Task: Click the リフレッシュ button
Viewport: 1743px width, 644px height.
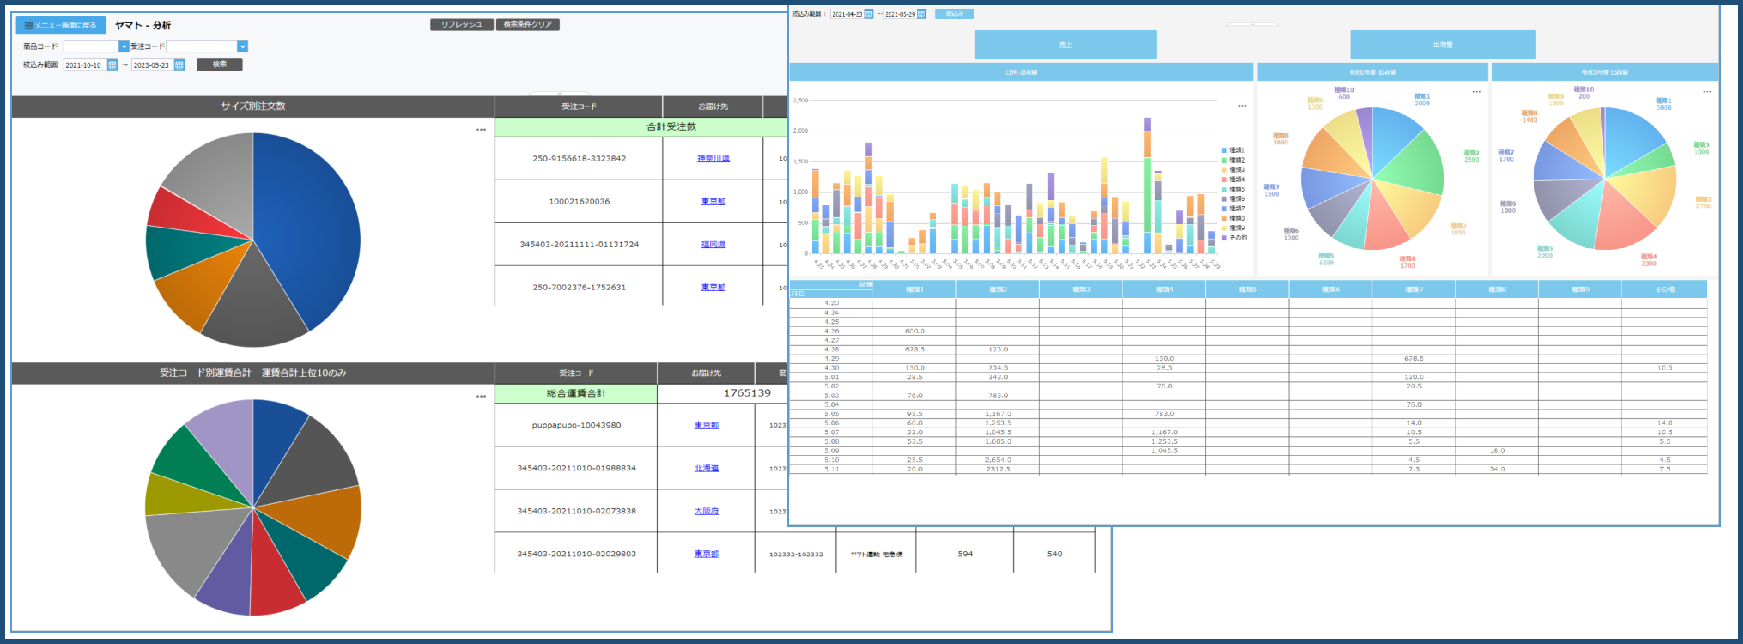Action: (x=462, y=25)
